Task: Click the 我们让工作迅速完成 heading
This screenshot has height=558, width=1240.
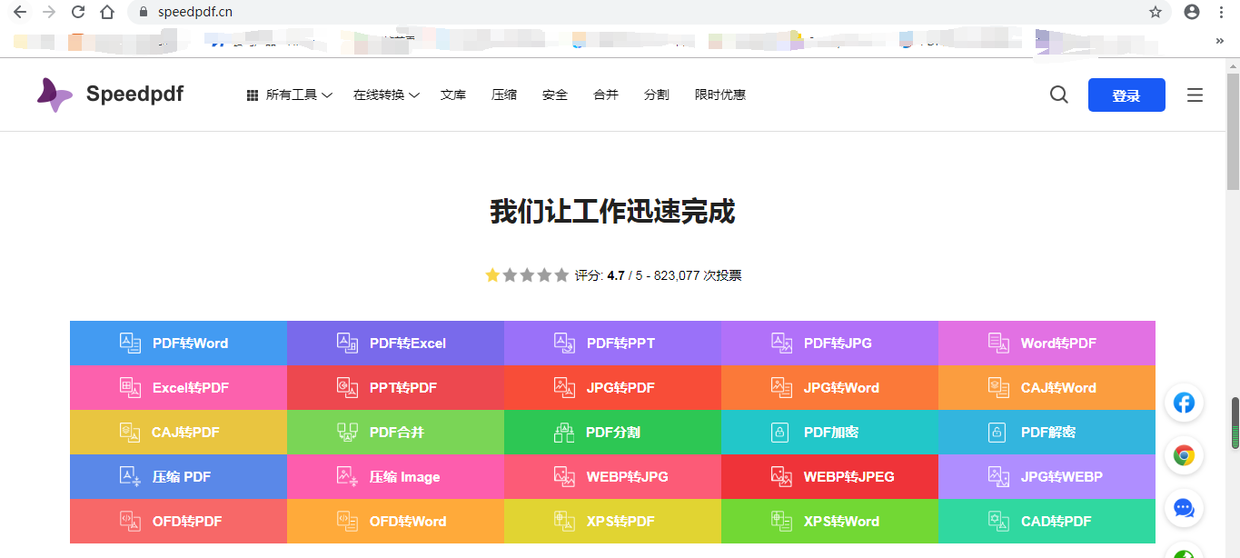Action: (612, 212)
